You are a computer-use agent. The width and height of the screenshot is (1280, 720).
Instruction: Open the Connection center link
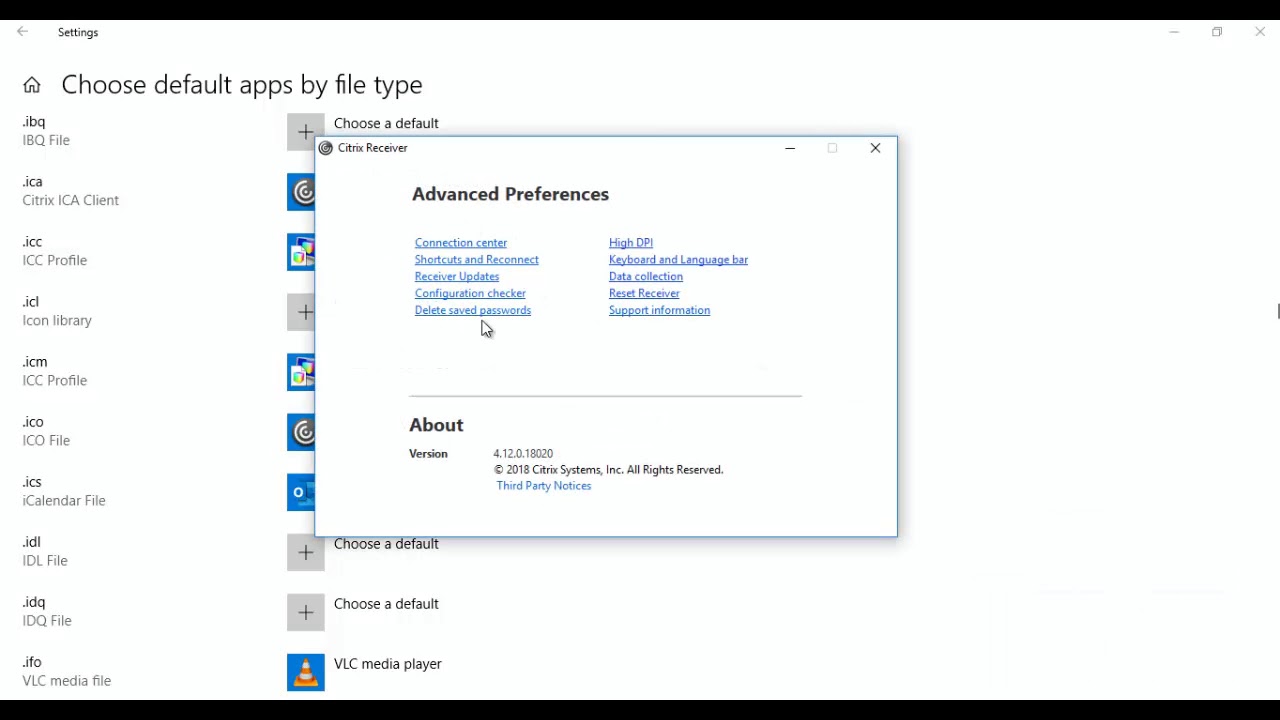click(x=461, y=243)
